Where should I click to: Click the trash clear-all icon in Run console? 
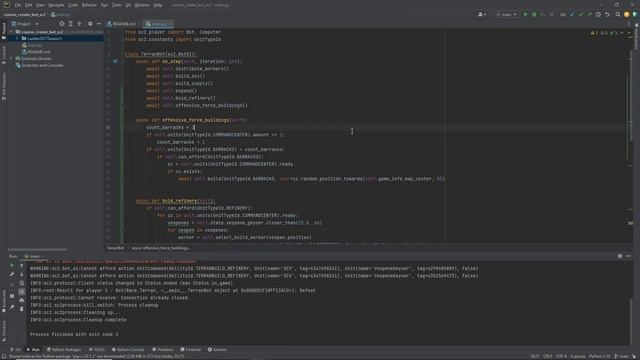coord(22,309)
